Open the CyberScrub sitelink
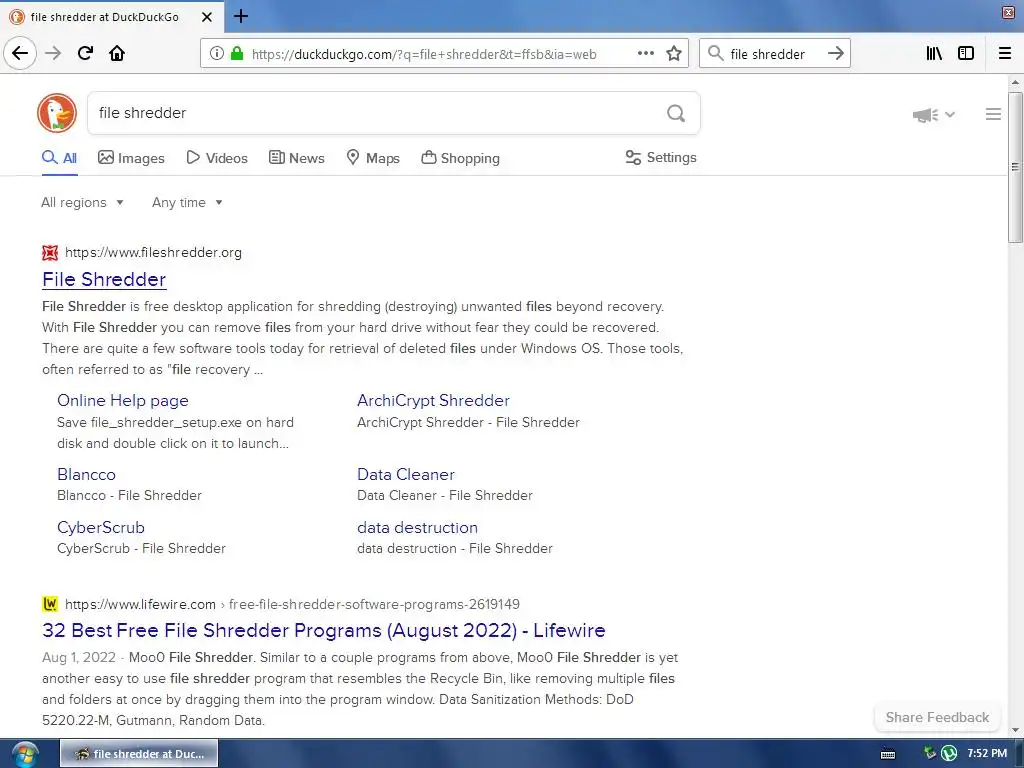The image size is (1024, 768). click(101, 527)
